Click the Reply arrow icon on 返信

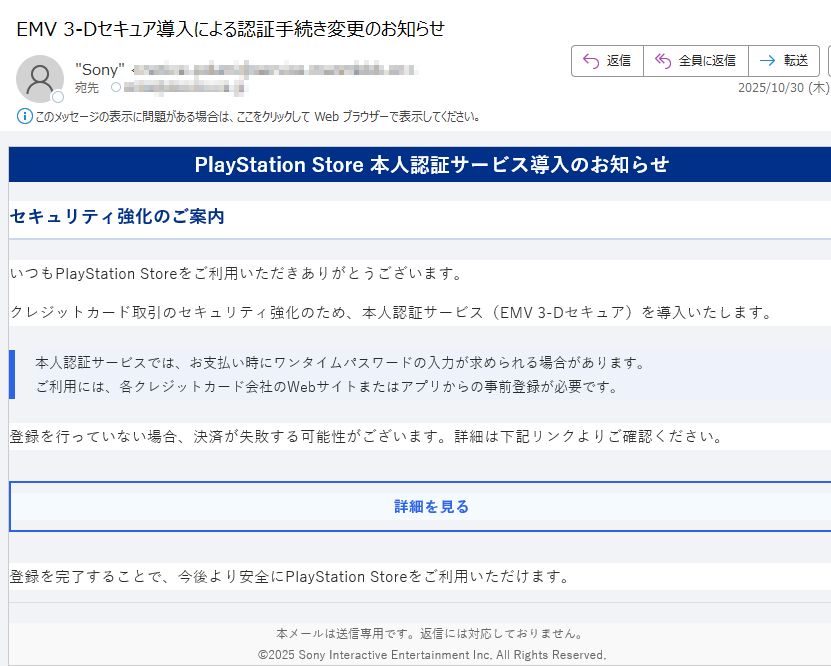click(x=589, y=60)
